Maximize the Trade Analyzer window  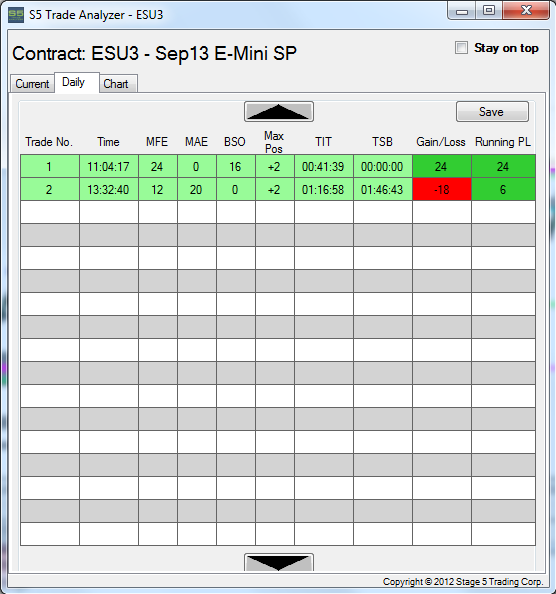pos(489,11)
